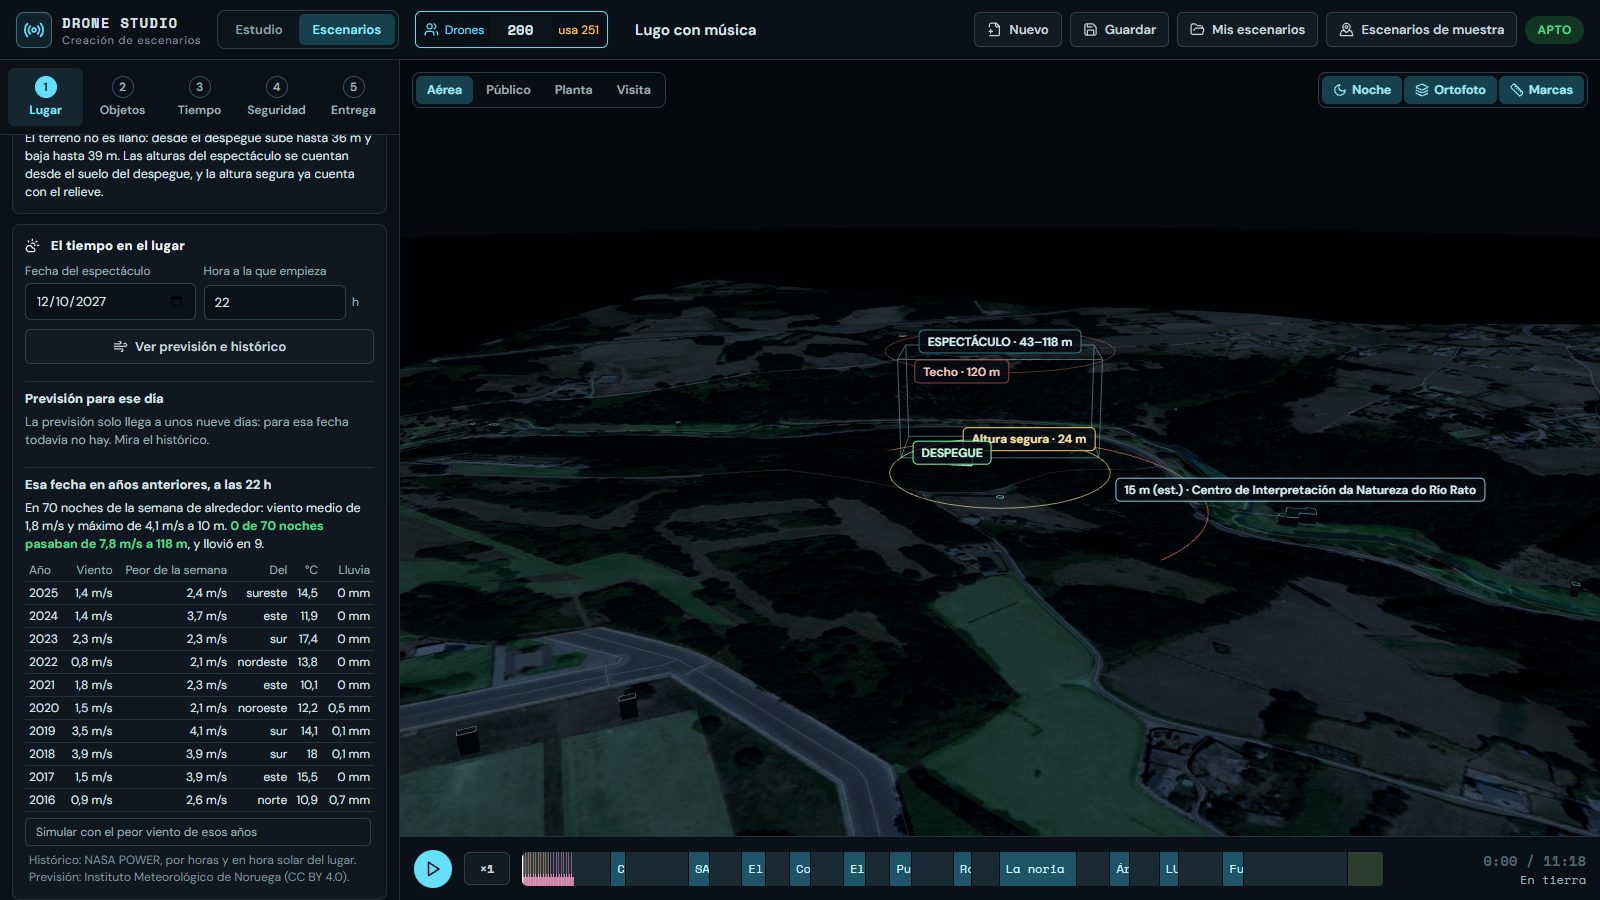The image size is (1600, 900).
Task: Click the Altura segura · 24 m label
Action: point(1029,439)
